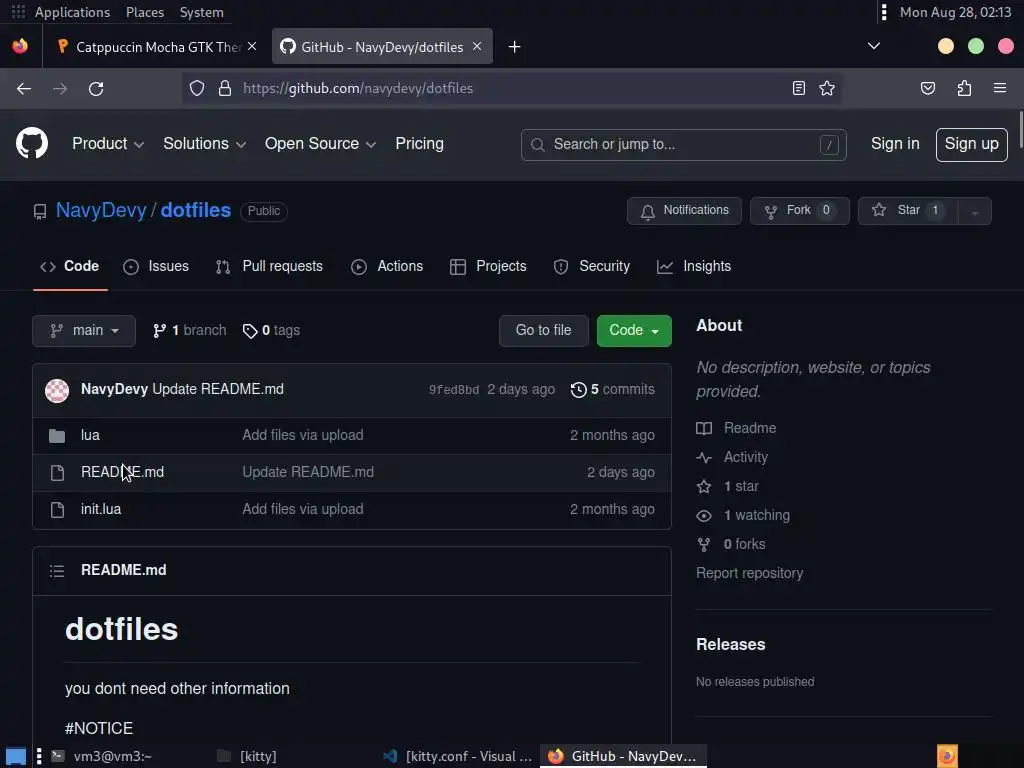Screen dimensions: 1024x768
Task: Switch to the Issues tab
Action: coord(156,266)
